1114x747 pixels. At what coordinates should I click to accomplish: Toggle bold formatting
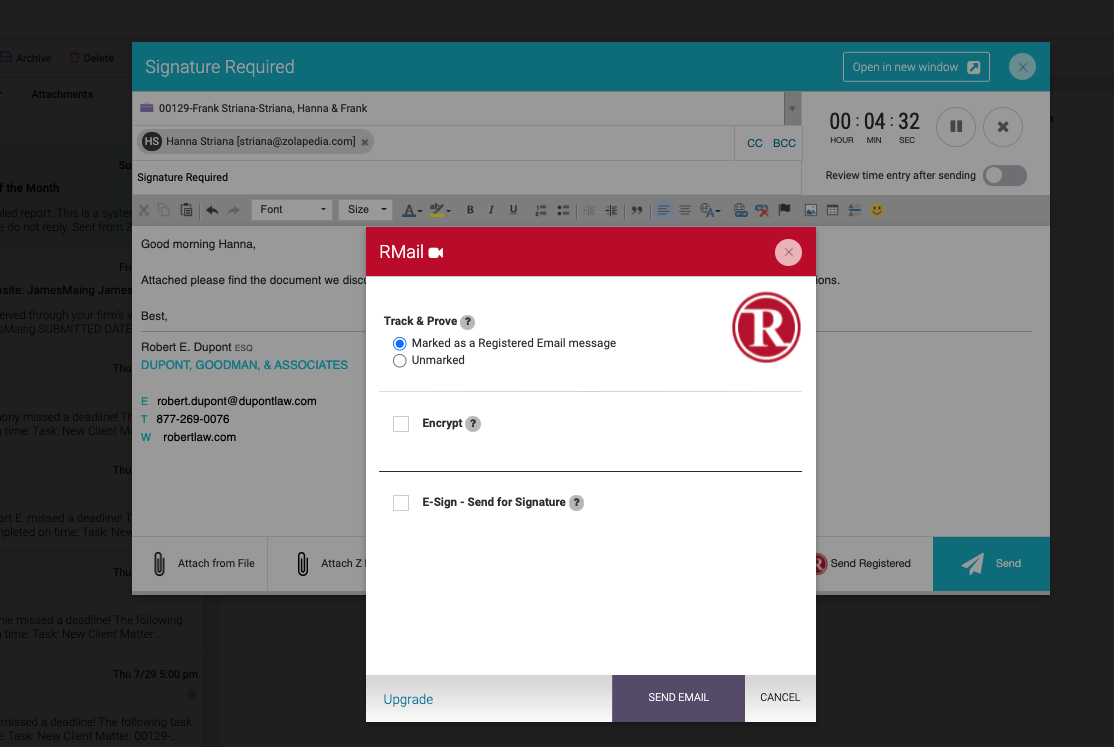[470, 210]
